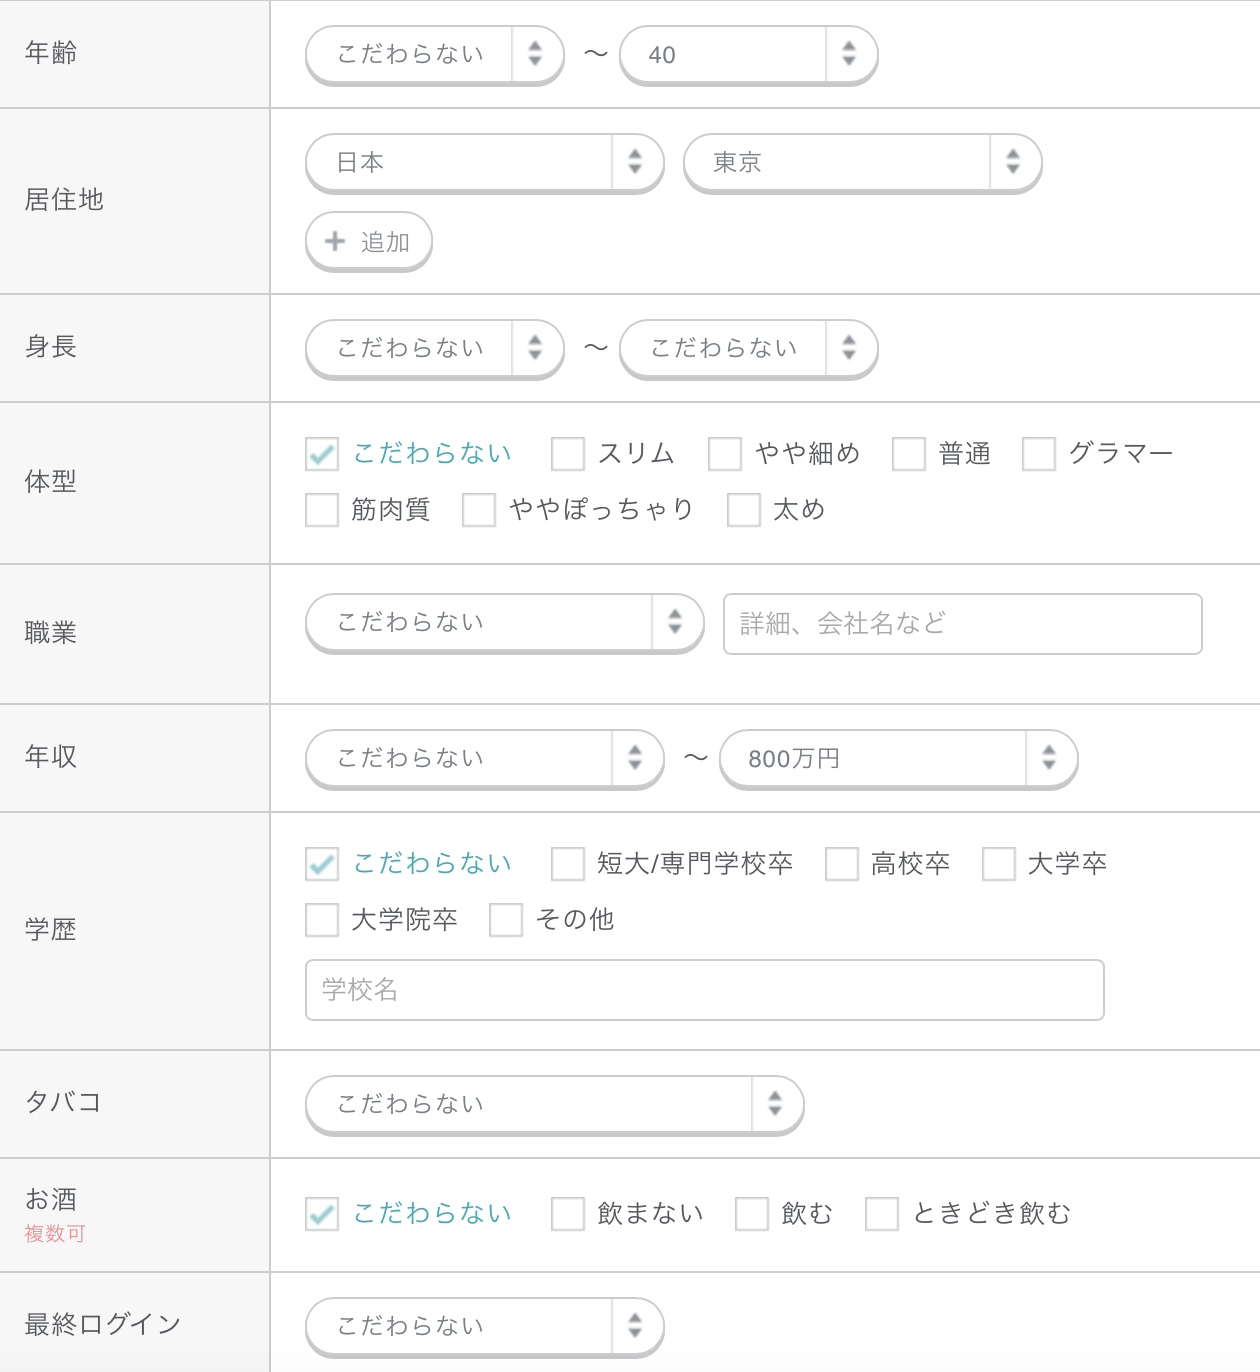
Task: Check the ときどき飲む alcohol checkbox
Action: [x=882, y=1214]
